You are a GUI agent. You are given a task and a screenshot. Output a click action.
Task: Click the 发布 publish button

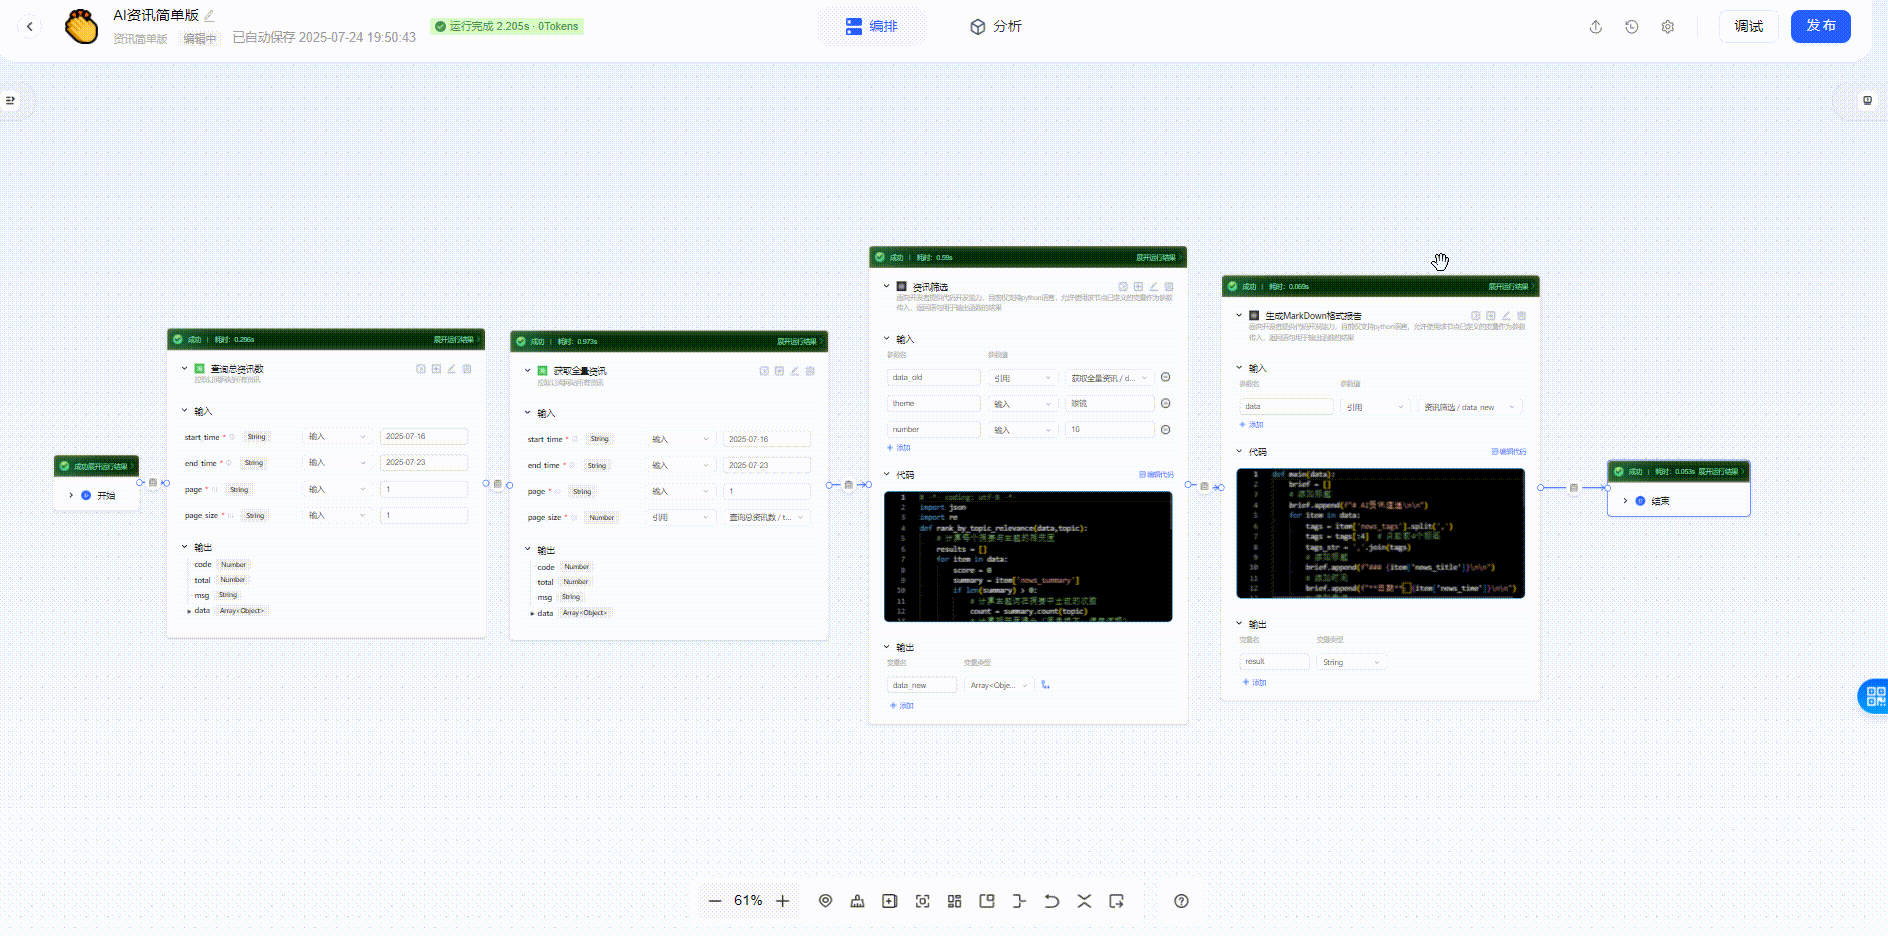pos(1820,27)
